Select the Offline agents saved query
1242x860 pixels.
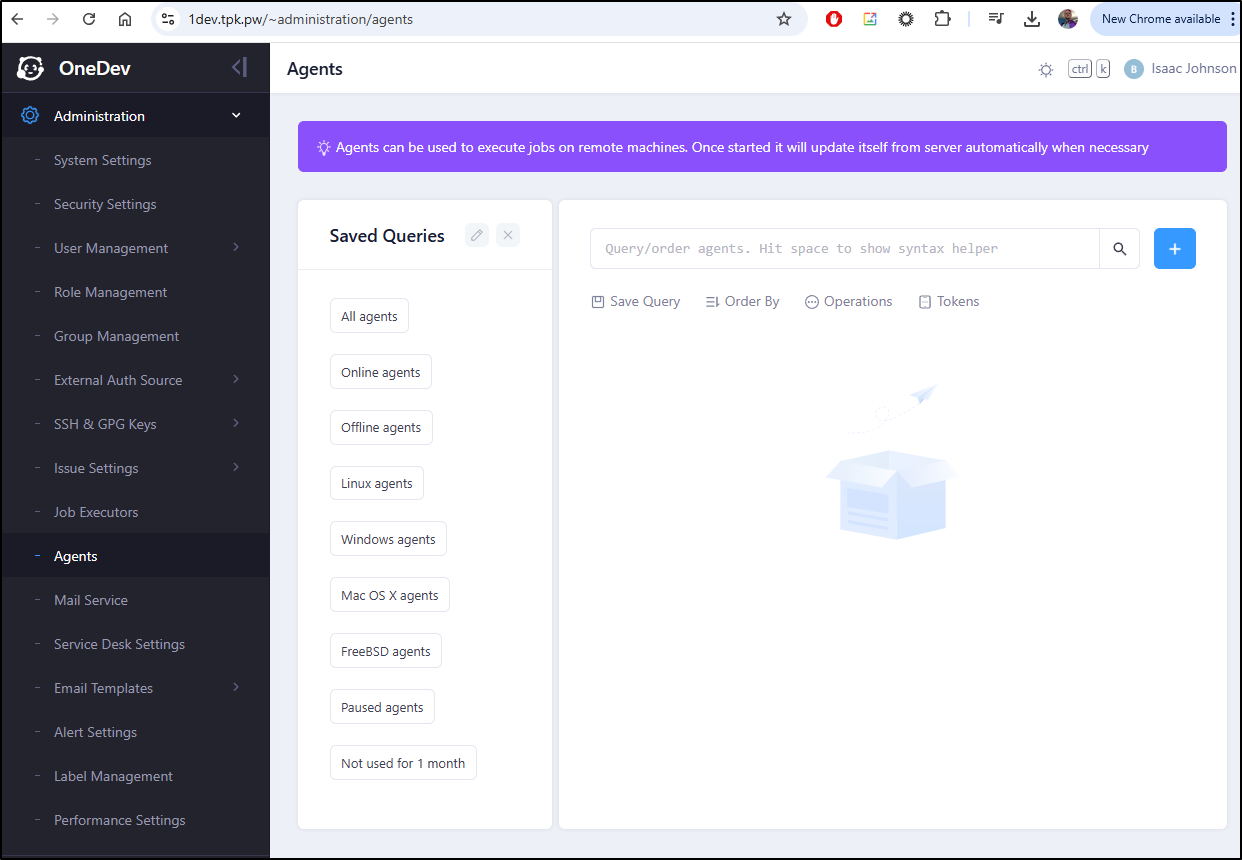[x=381, y=427]
